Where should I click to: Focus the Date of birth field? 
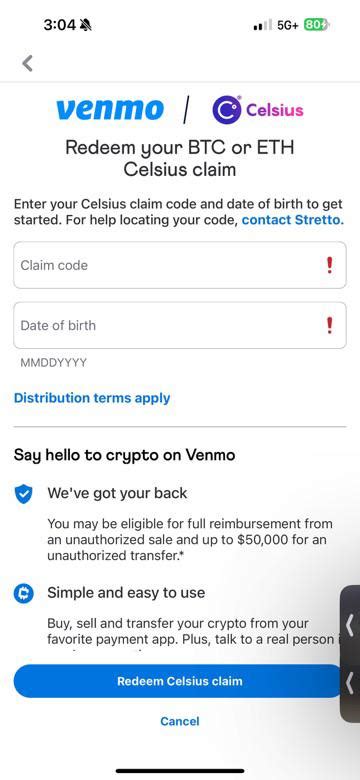(x=180, y=325)
